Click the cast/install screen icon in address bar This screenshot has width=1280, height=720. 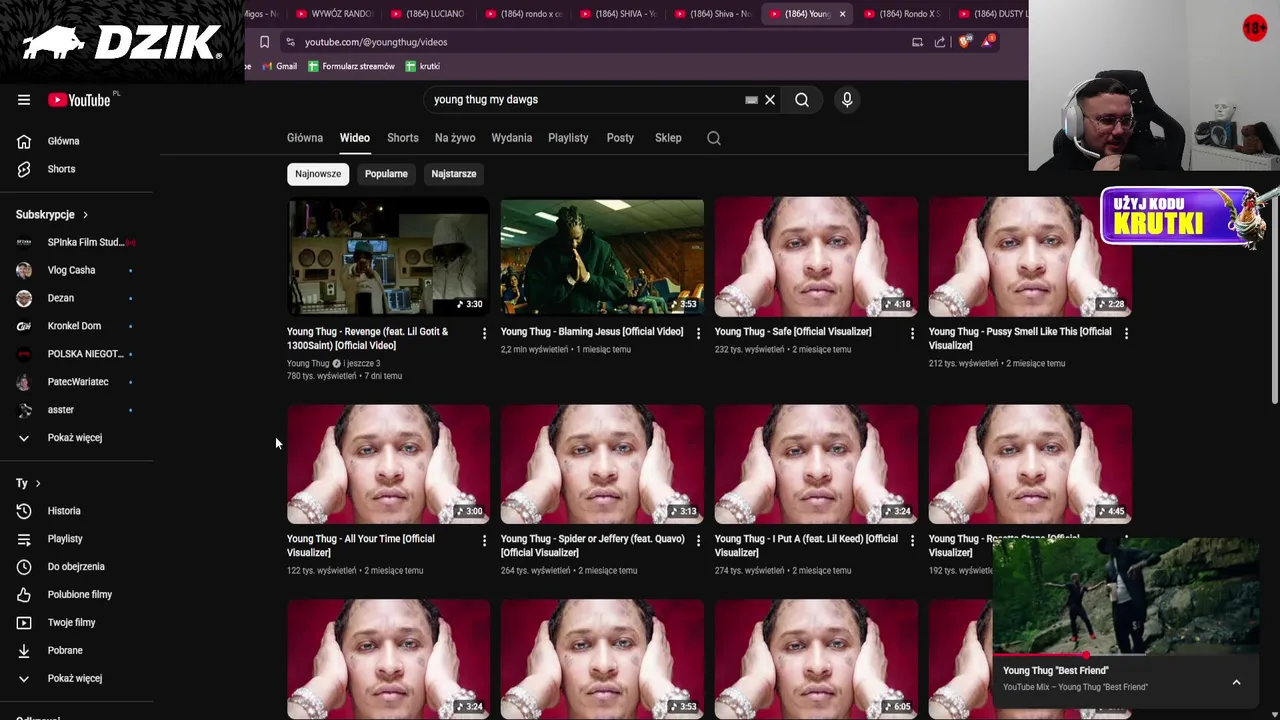click(x=917, y=42)
